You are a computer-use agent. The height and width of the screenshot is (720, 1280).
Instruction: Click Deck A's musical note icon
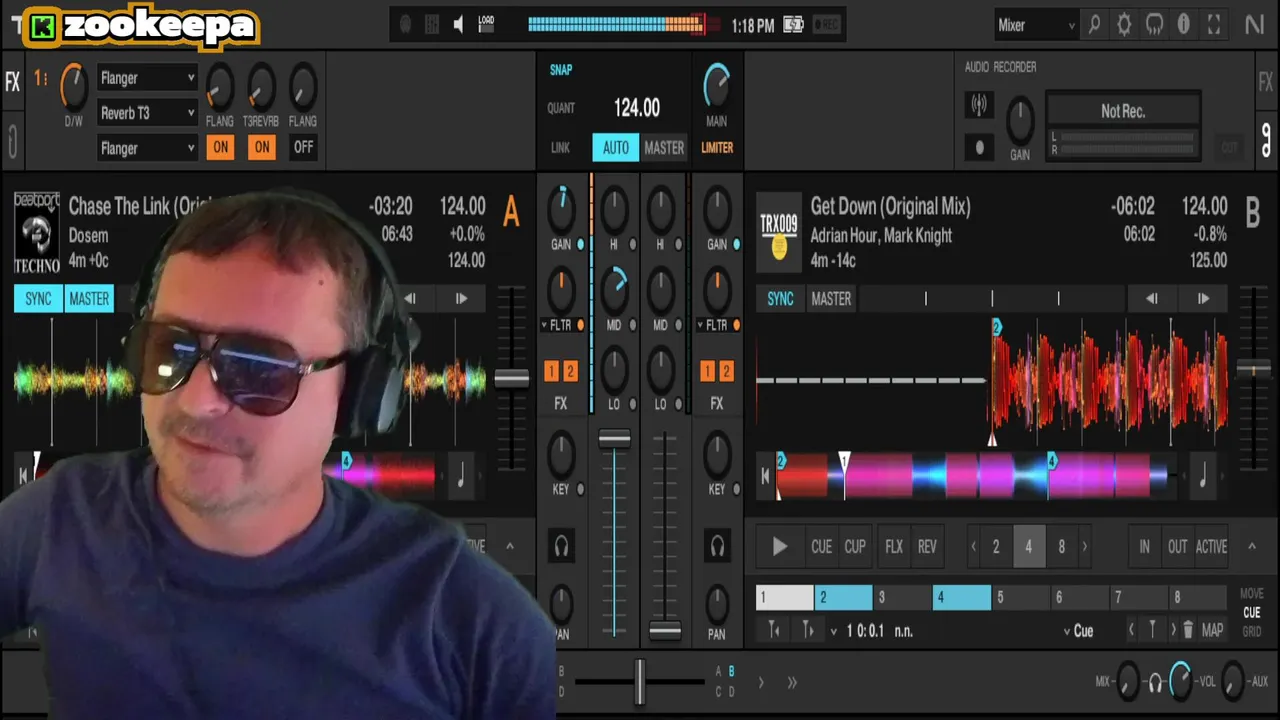pyautogui.click(x=460, y=477)
